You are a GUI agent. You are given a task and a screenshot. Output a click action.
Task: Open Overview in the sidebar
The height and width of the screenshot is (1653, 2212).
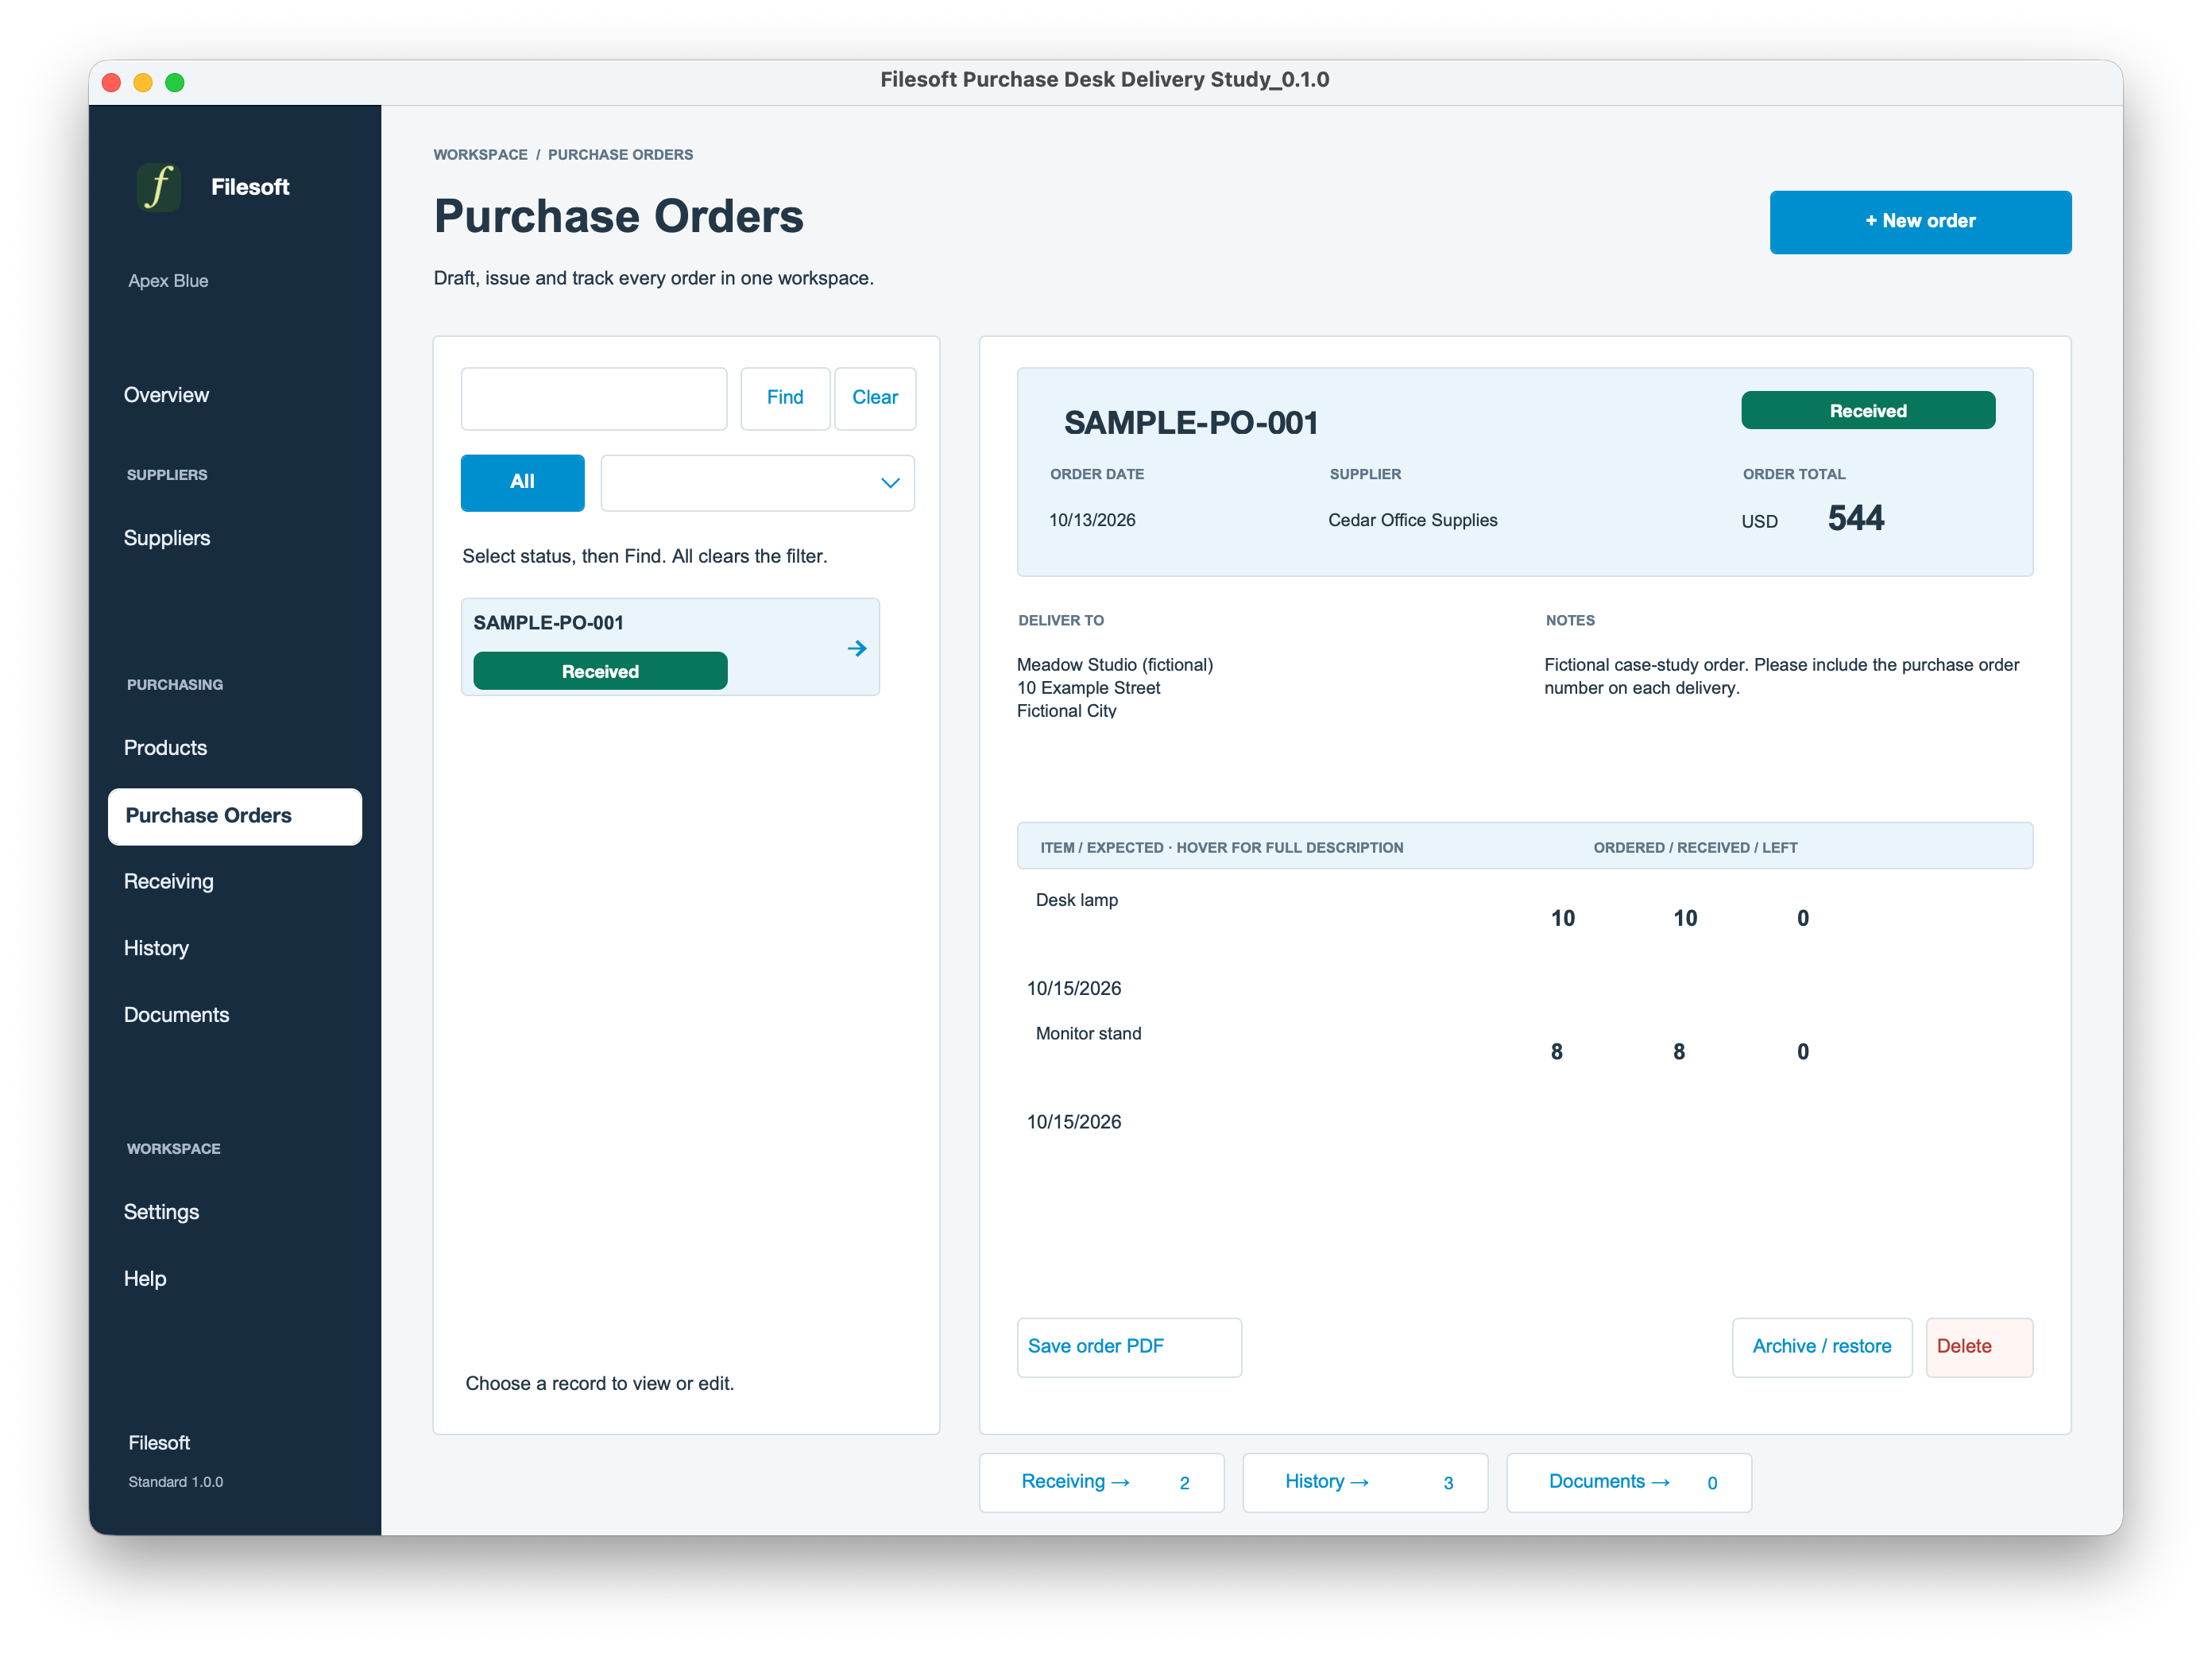point(166,395)
